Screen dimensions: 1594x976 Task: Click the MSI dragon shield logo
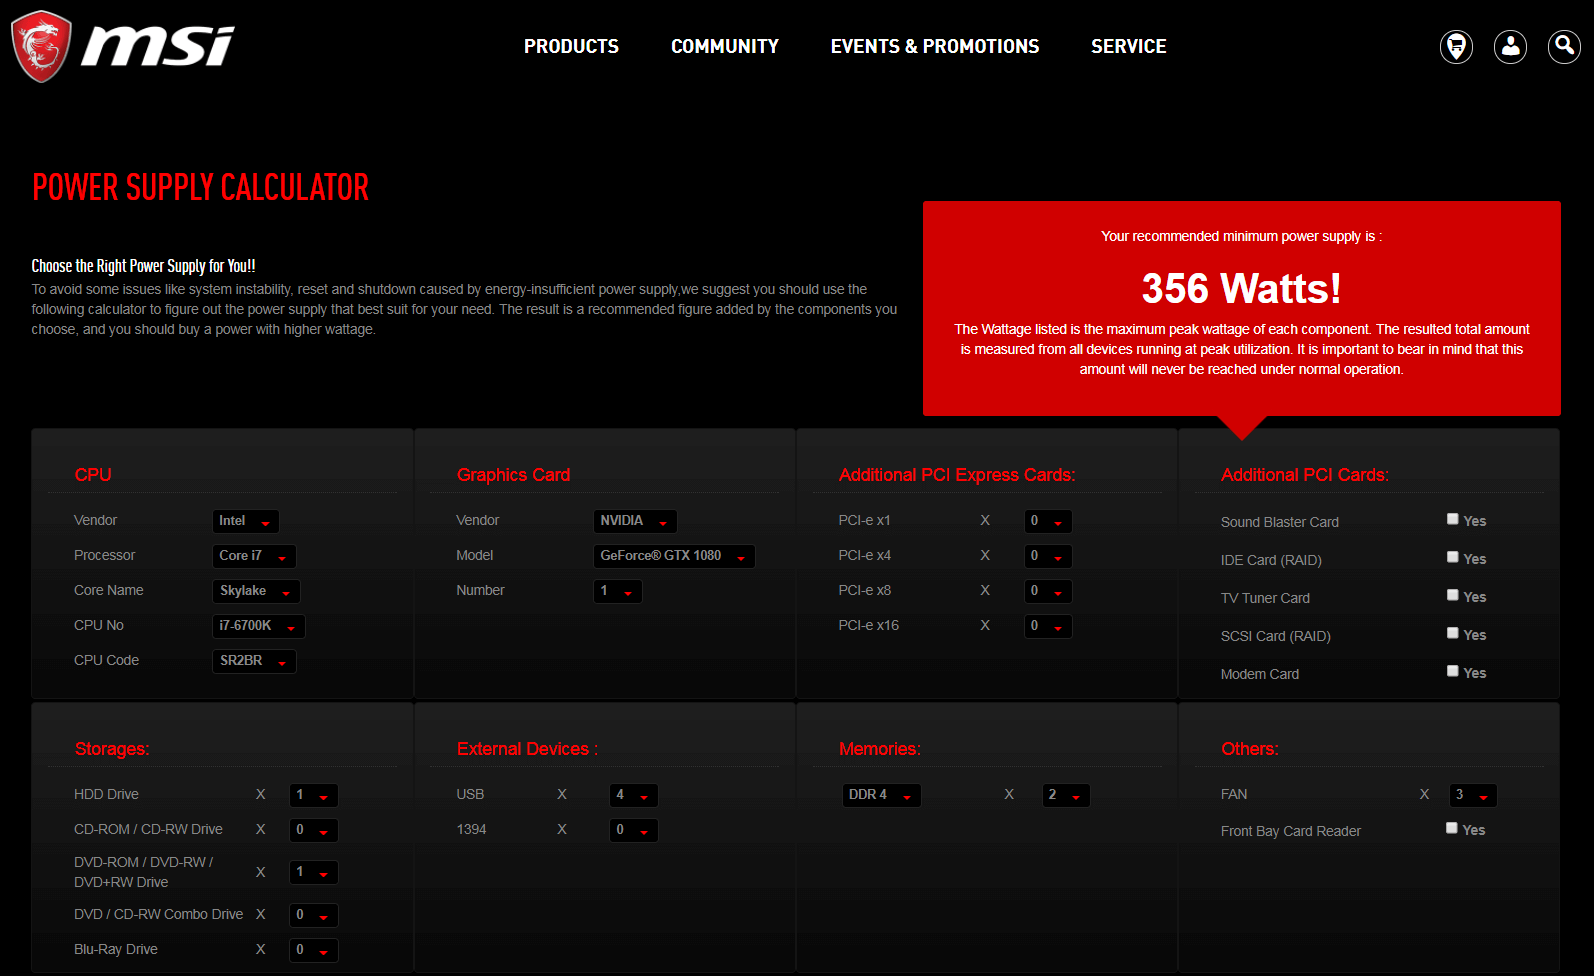click(41, 46)
